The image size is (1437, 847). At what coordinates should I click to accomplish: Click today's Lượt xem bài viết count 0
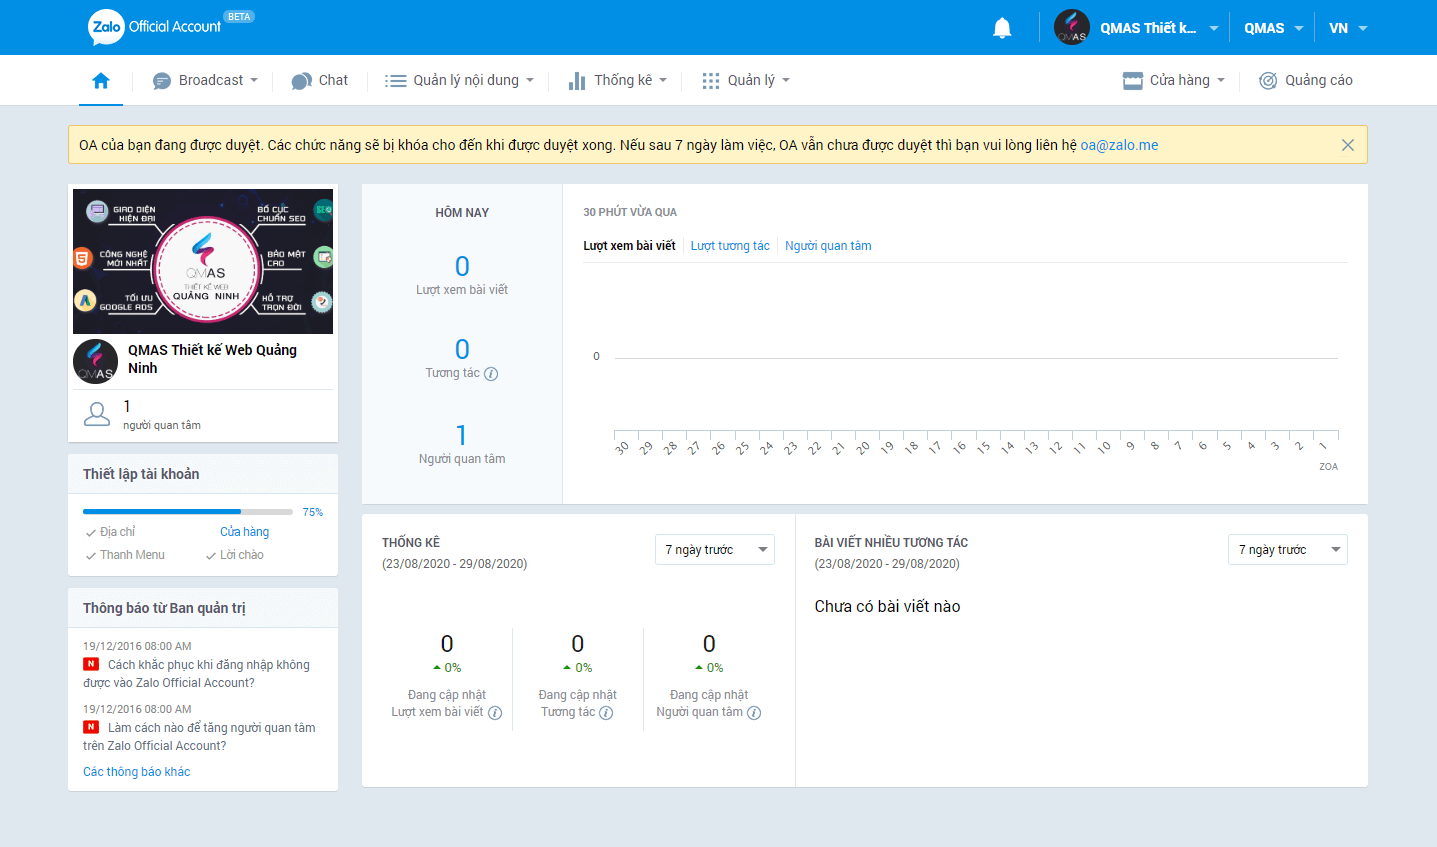tap(462, 266)
